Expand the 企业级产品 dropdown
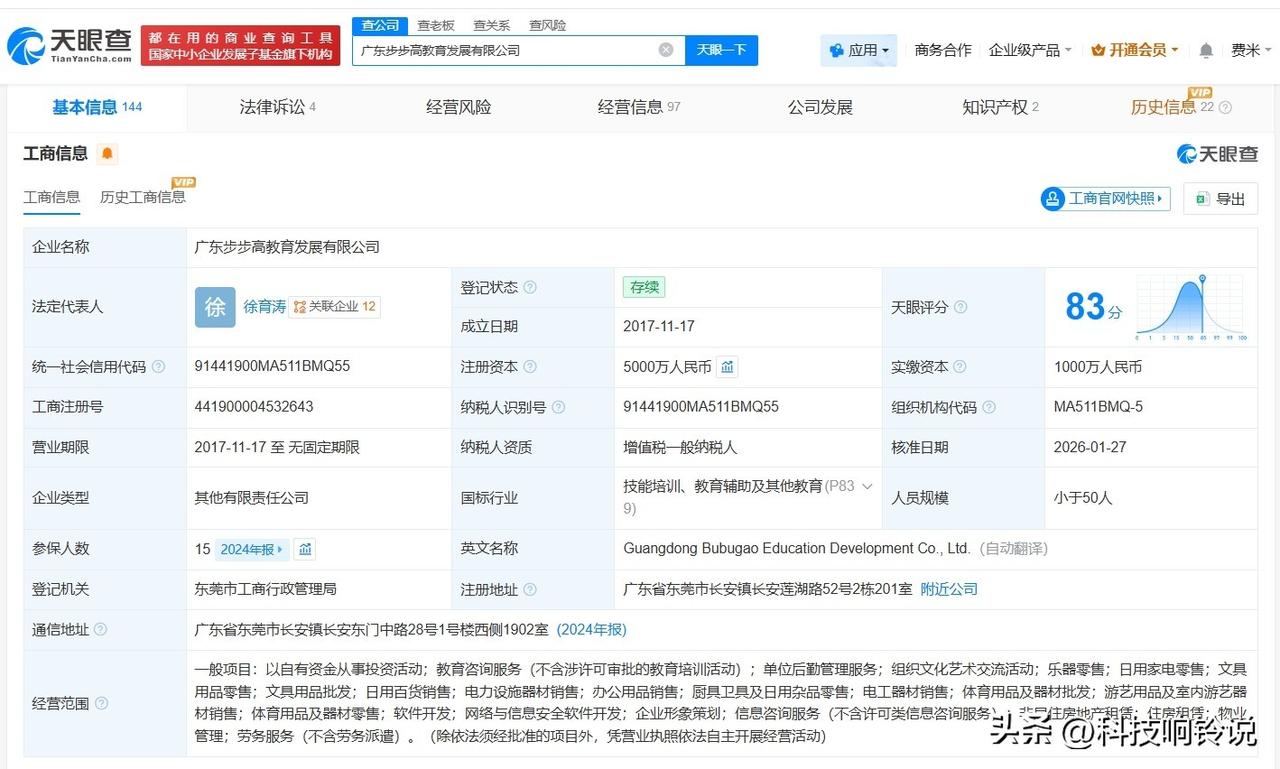The image size is (1280, 769). pos(1030,50)
